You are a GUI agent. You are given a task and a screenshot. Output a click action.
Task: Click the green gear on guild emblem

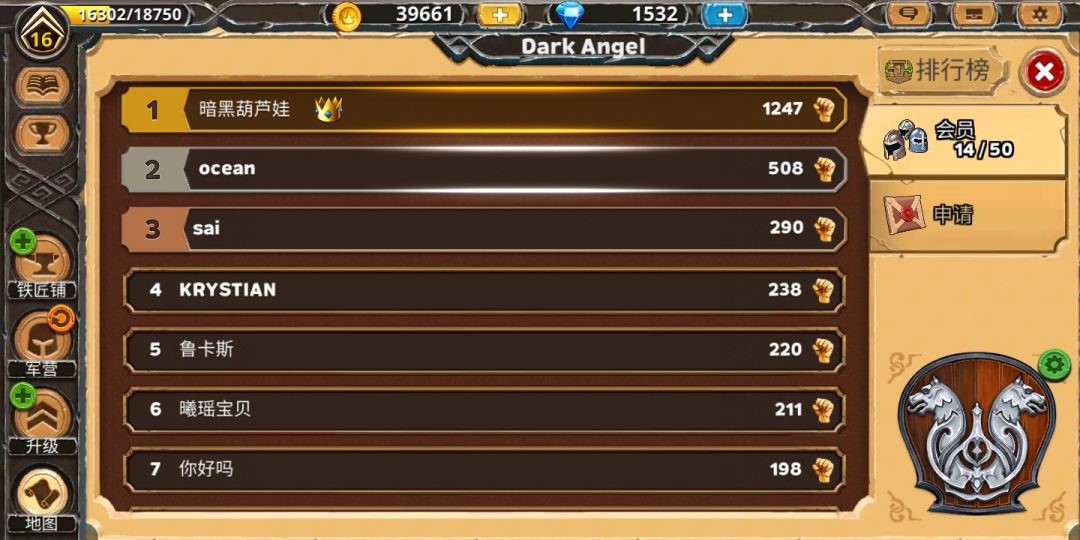point(1054,364)
